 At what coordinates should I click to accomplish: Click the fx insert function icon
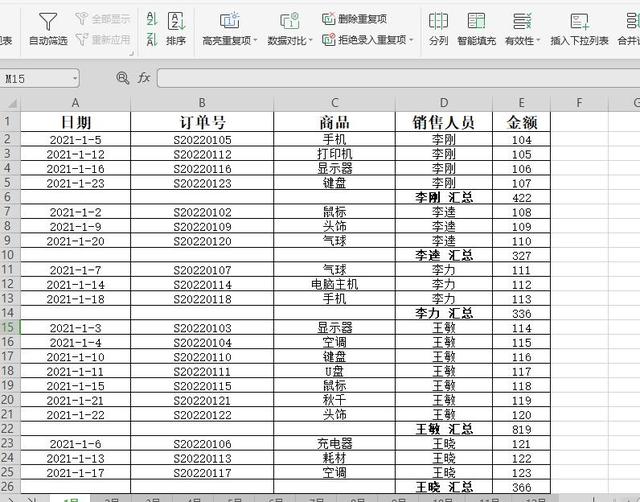point(144,78)
